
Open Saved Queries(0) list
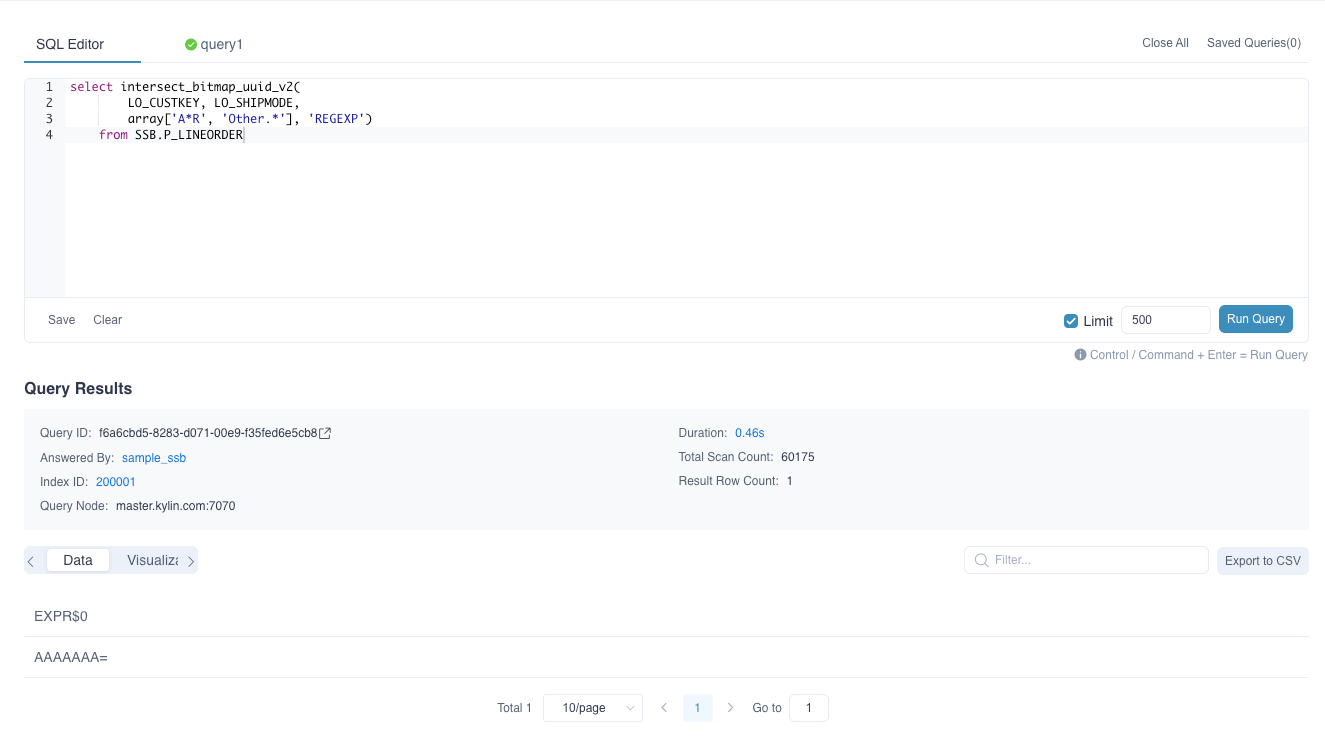[1253, 43]
